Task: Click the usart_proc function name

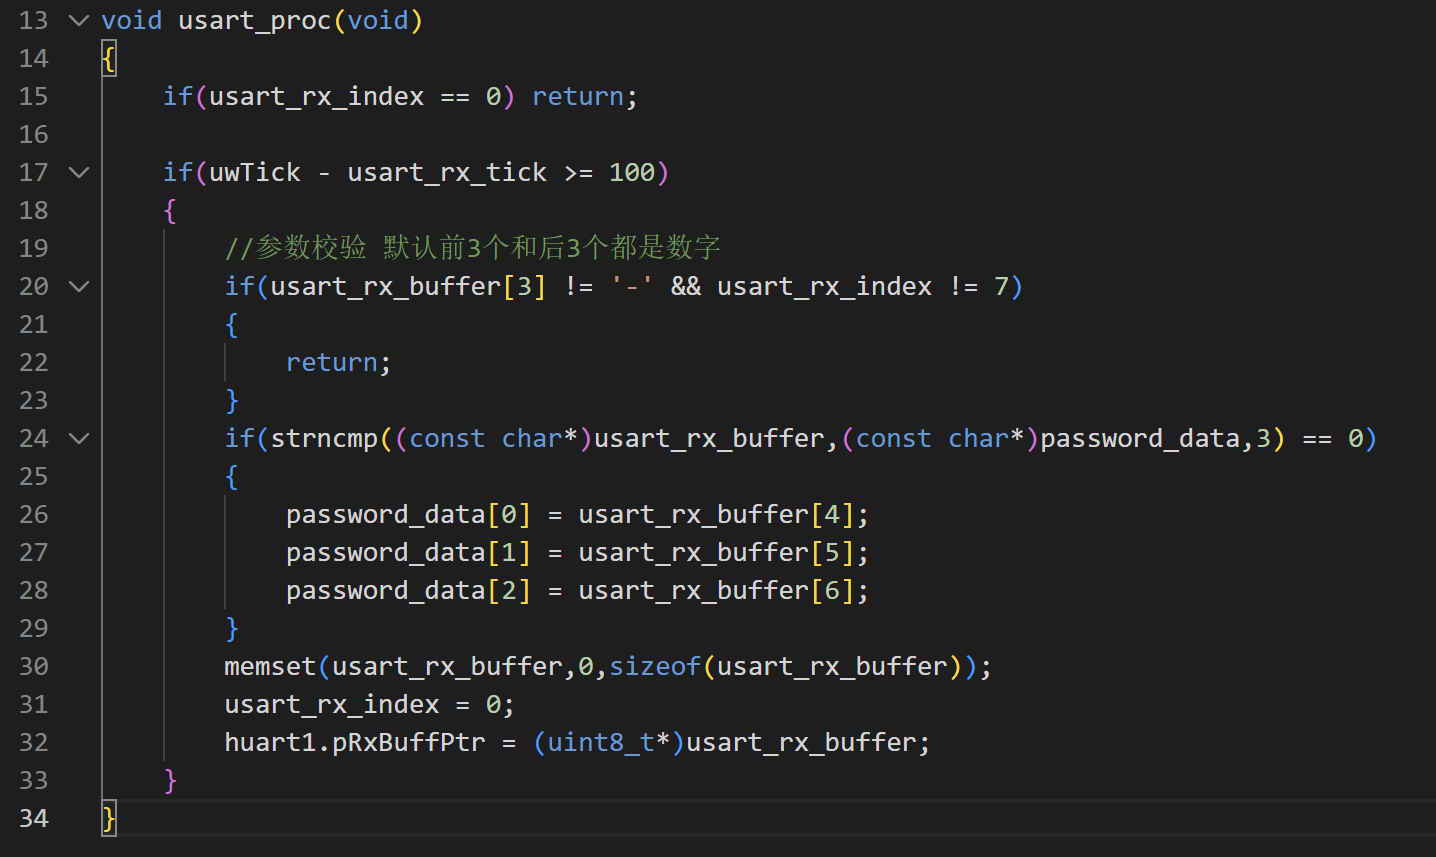Action: 254,20
